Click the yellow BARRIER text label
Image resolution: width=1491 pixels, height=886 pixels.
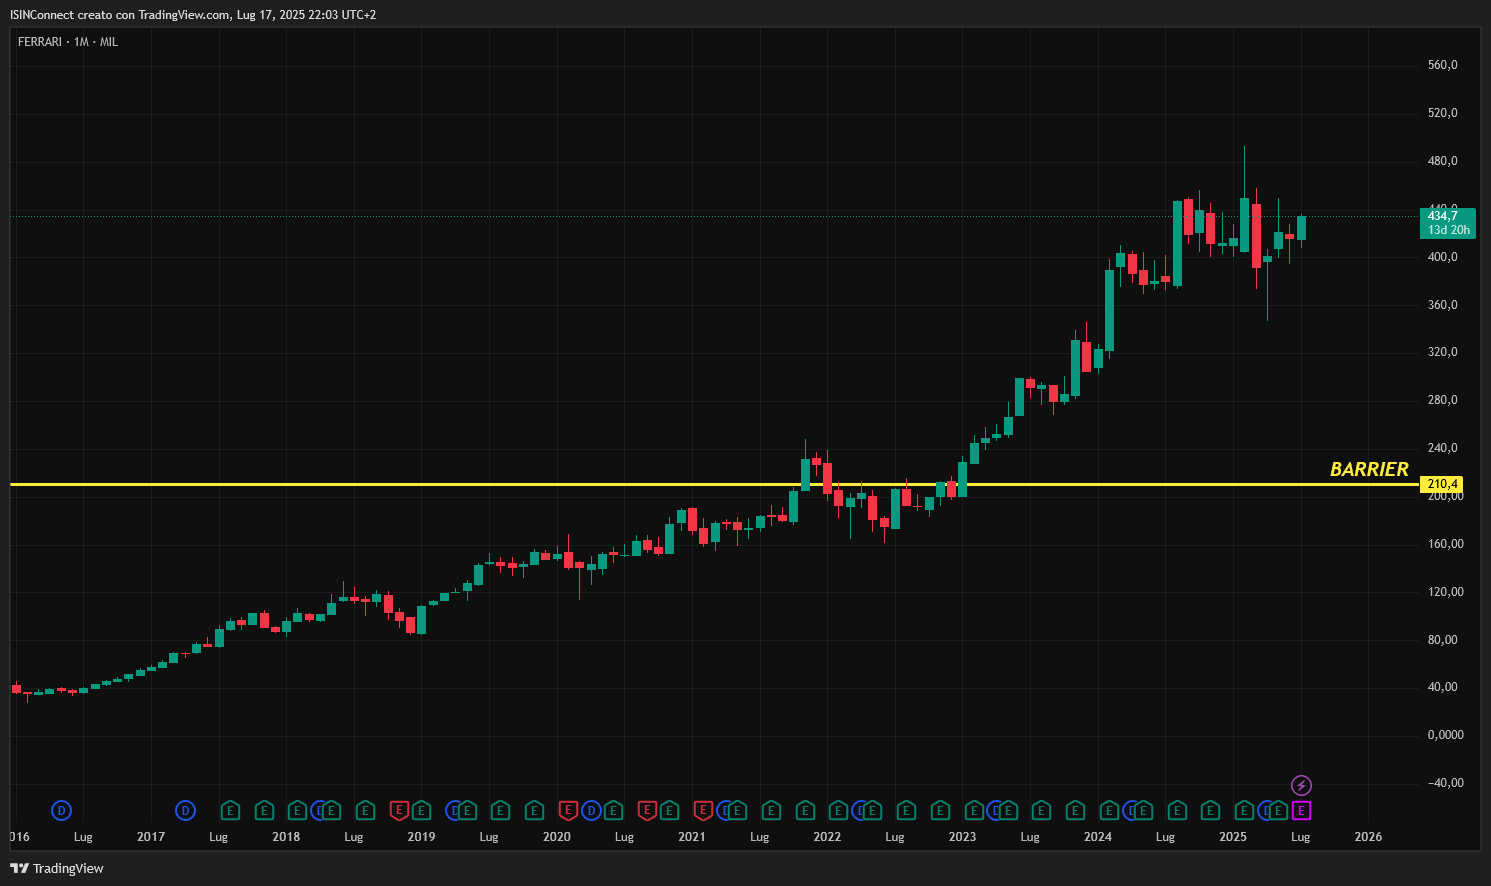1369,469
